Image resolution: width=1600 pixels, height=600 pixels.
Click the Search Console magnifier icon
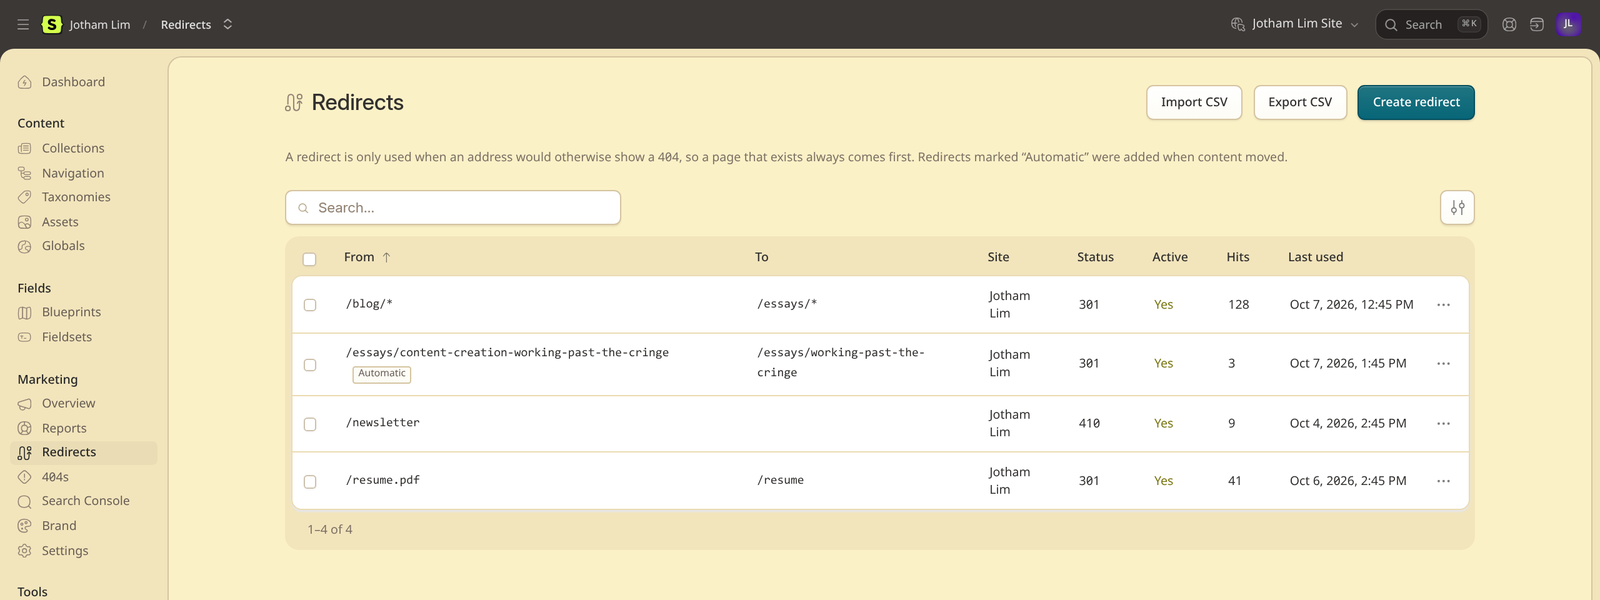click(x=25, y=501)
